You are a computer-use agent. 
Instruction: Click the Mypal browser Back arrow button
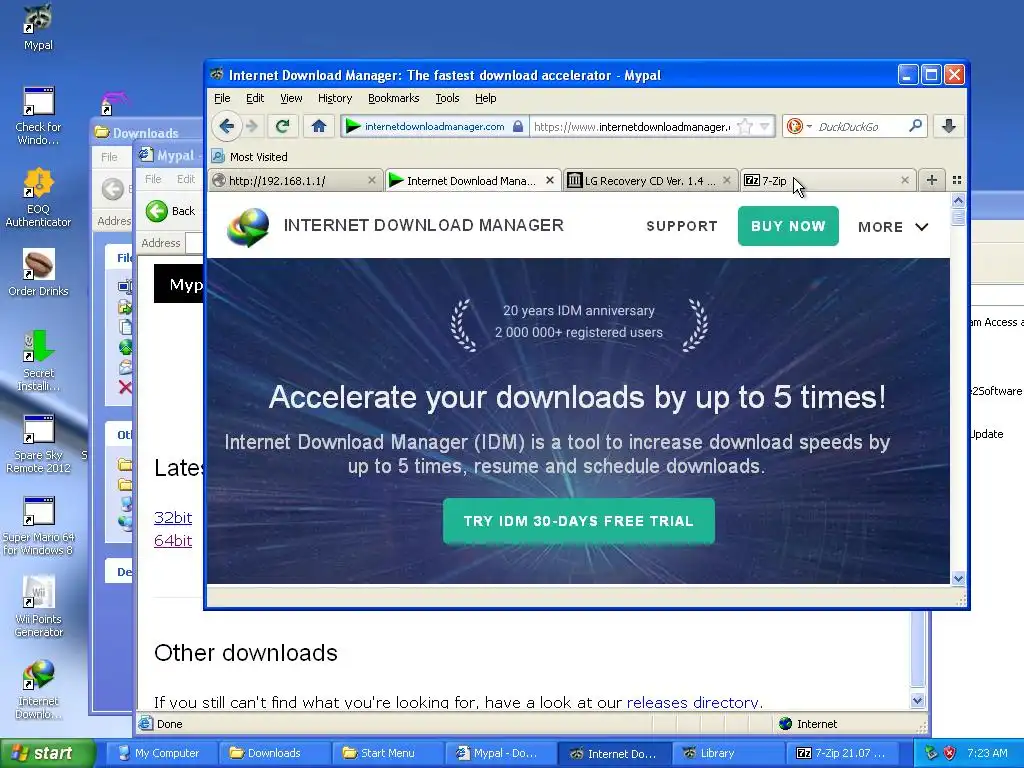tap(227, 126)
